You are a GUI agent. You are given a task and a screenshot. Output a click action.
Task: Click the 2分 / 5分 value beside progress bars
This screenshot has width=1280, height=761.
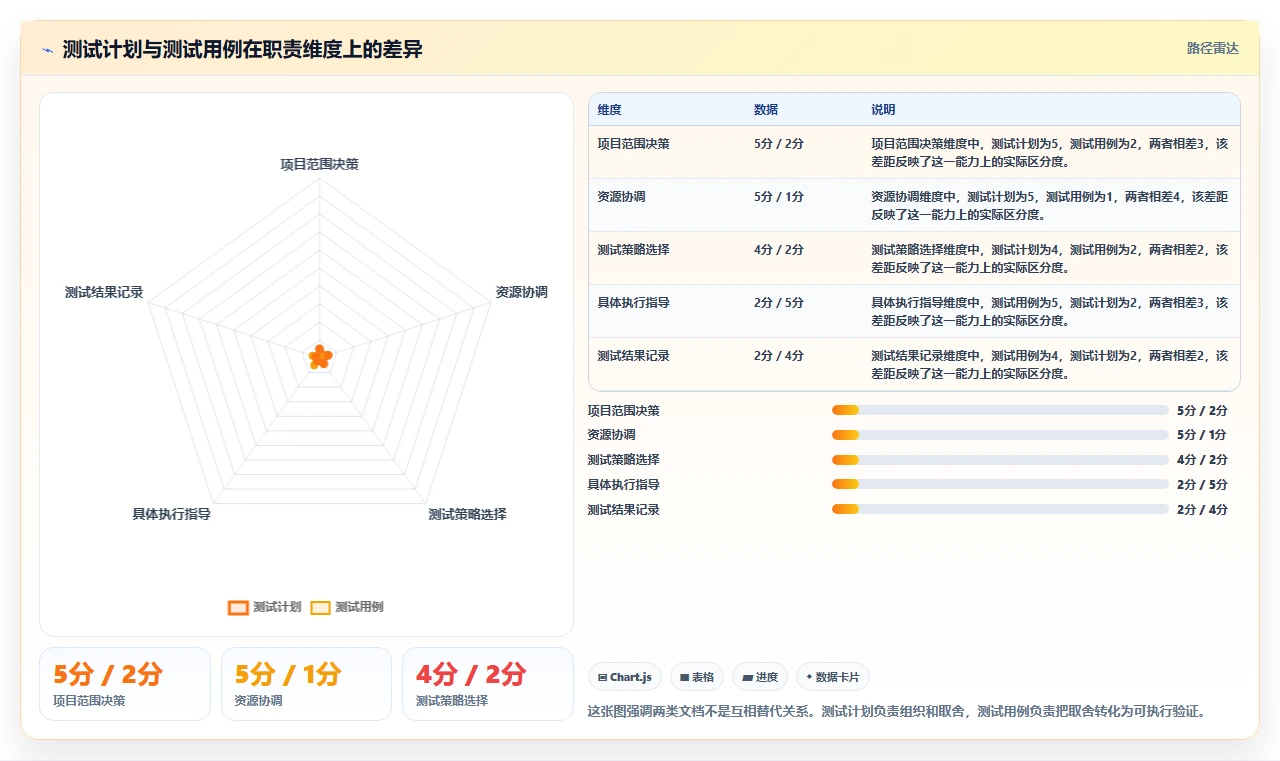(1202, 485)
